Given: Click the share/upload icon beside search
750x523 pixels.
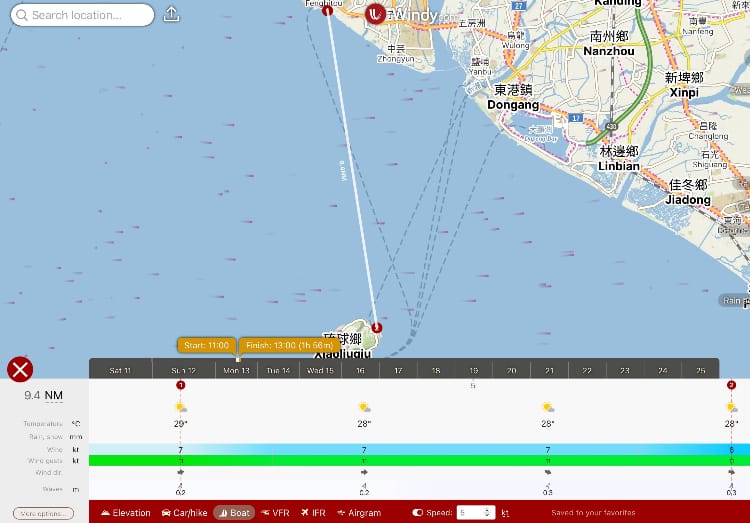Looking at the screenshot, I should click(x=171, y=15).
